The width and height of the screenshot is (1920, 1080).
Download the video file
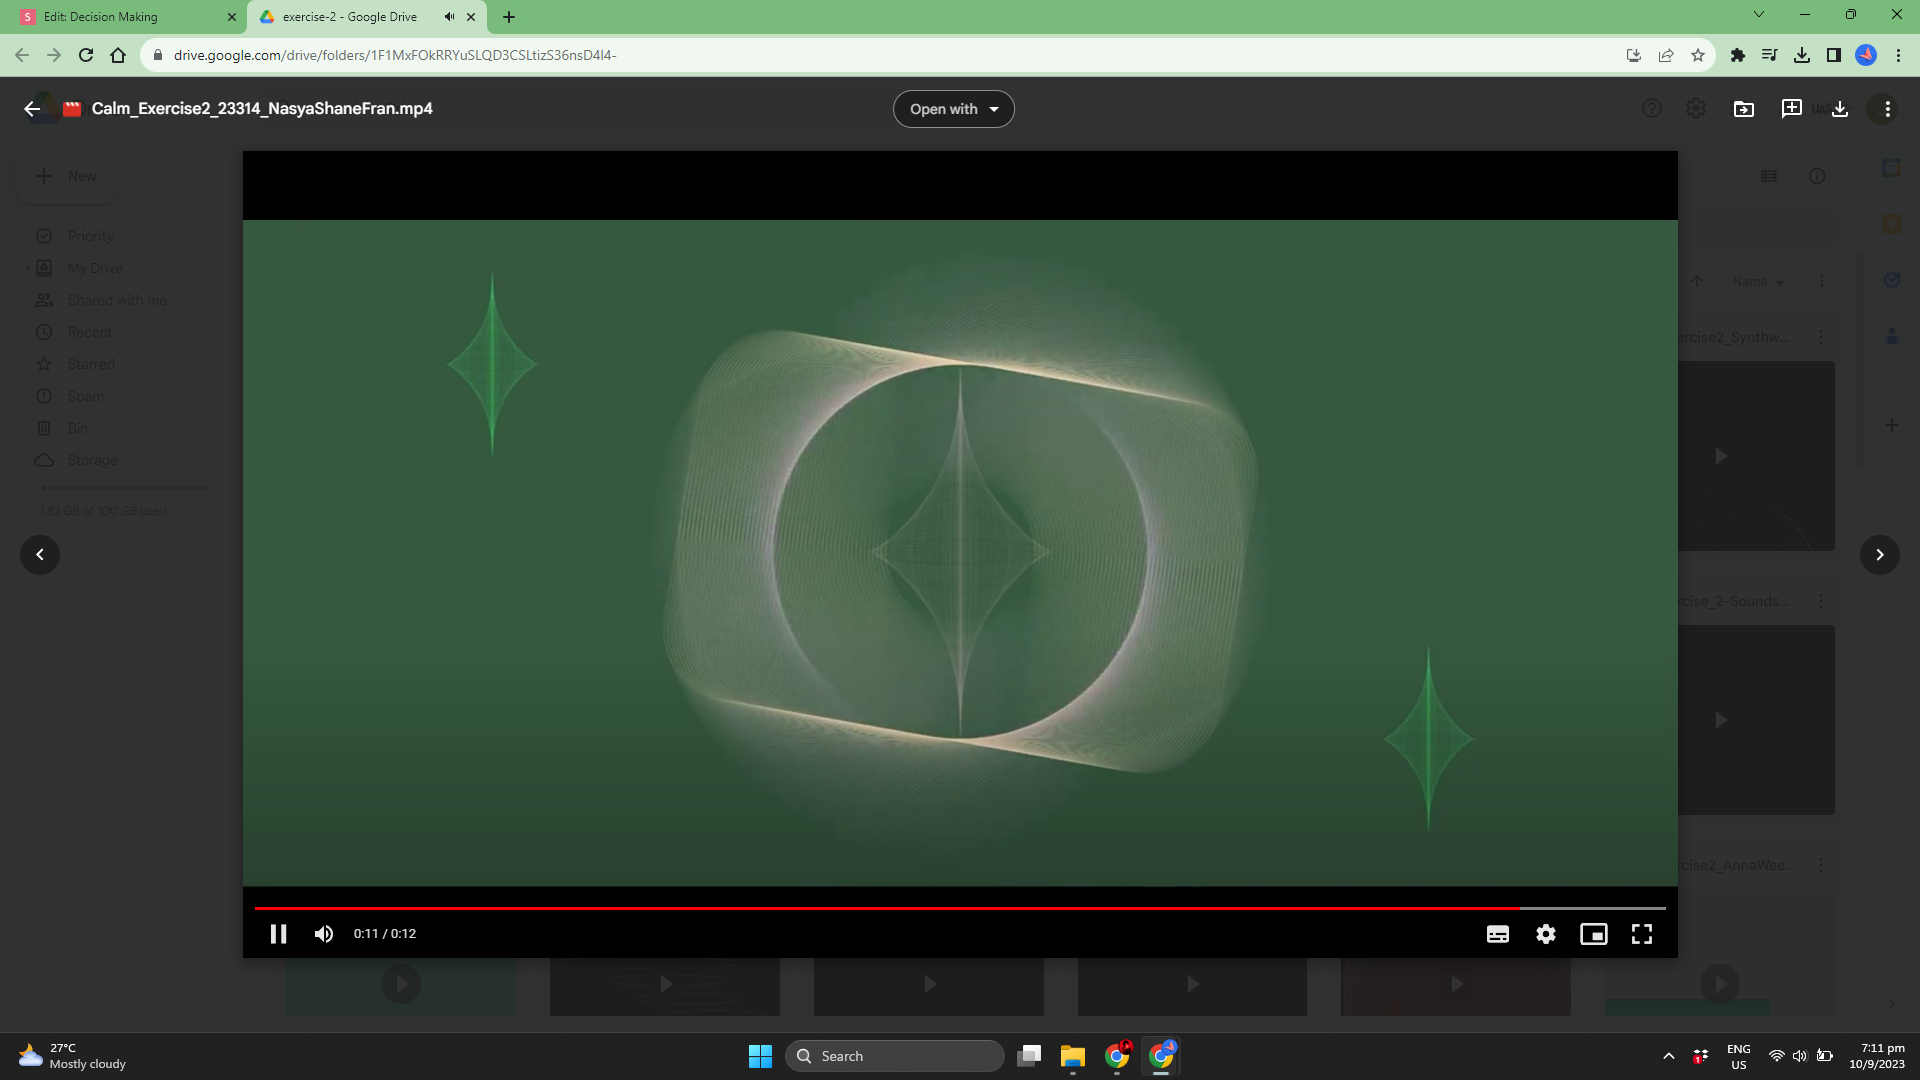click(1839, 109)
